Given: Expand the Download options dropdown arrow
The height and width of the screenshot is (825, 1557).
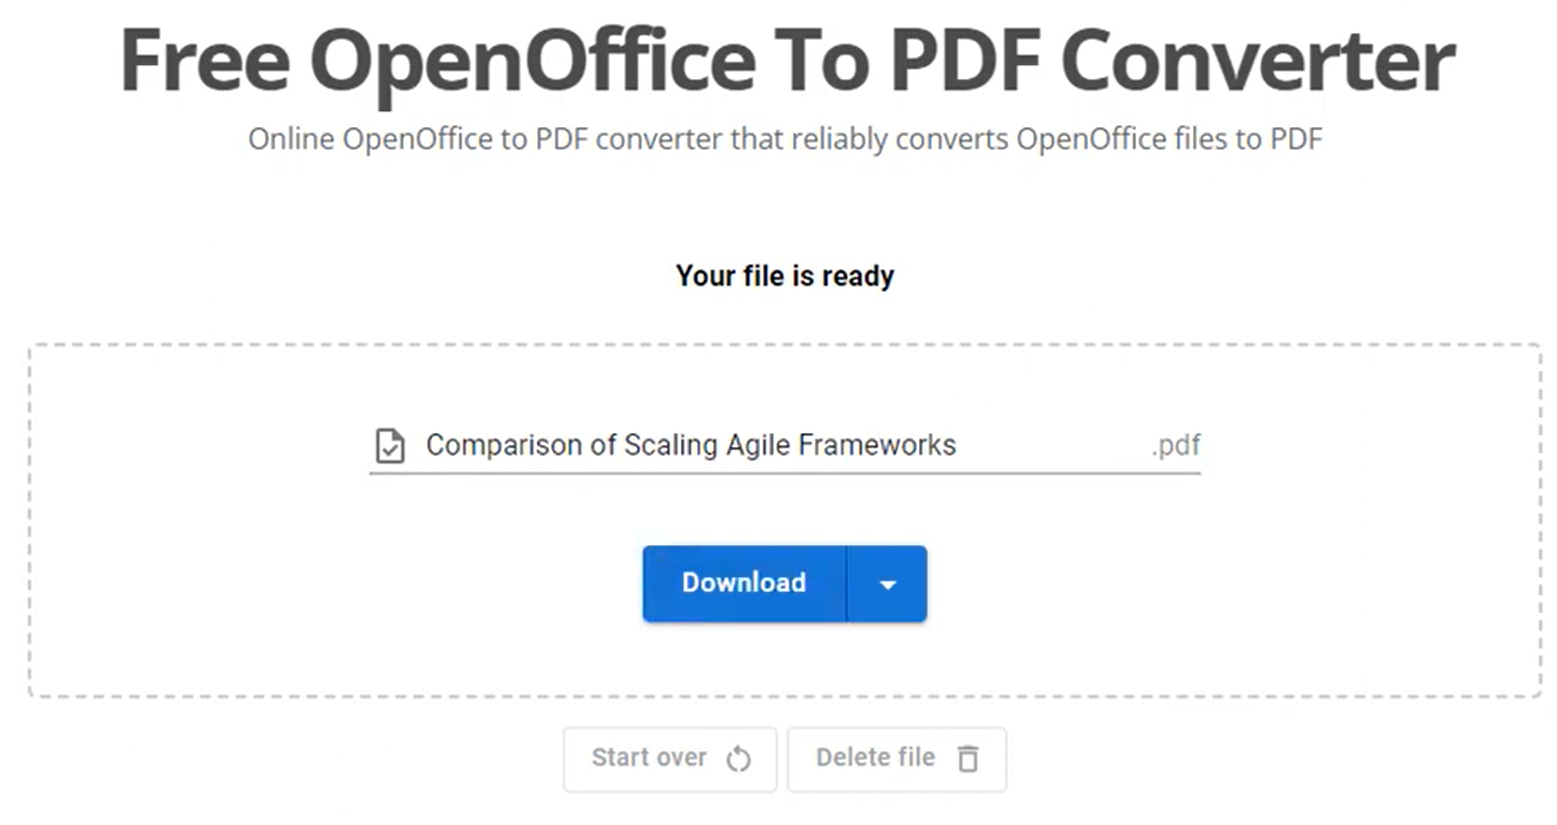Looking at the screenshot, I should pos(887,584).
